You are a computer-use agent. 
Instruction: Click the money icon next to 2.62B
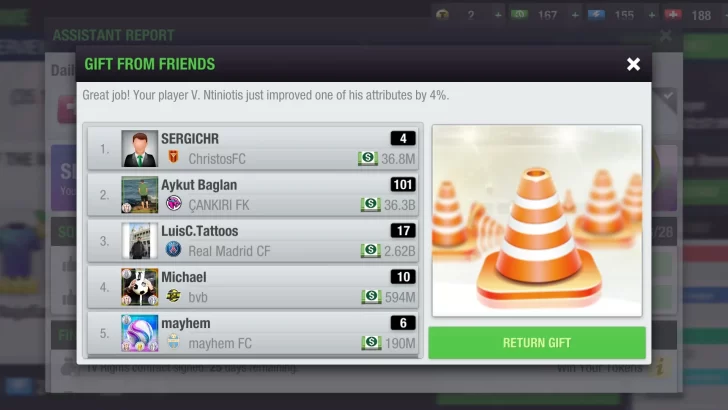(x=370, y=251)
